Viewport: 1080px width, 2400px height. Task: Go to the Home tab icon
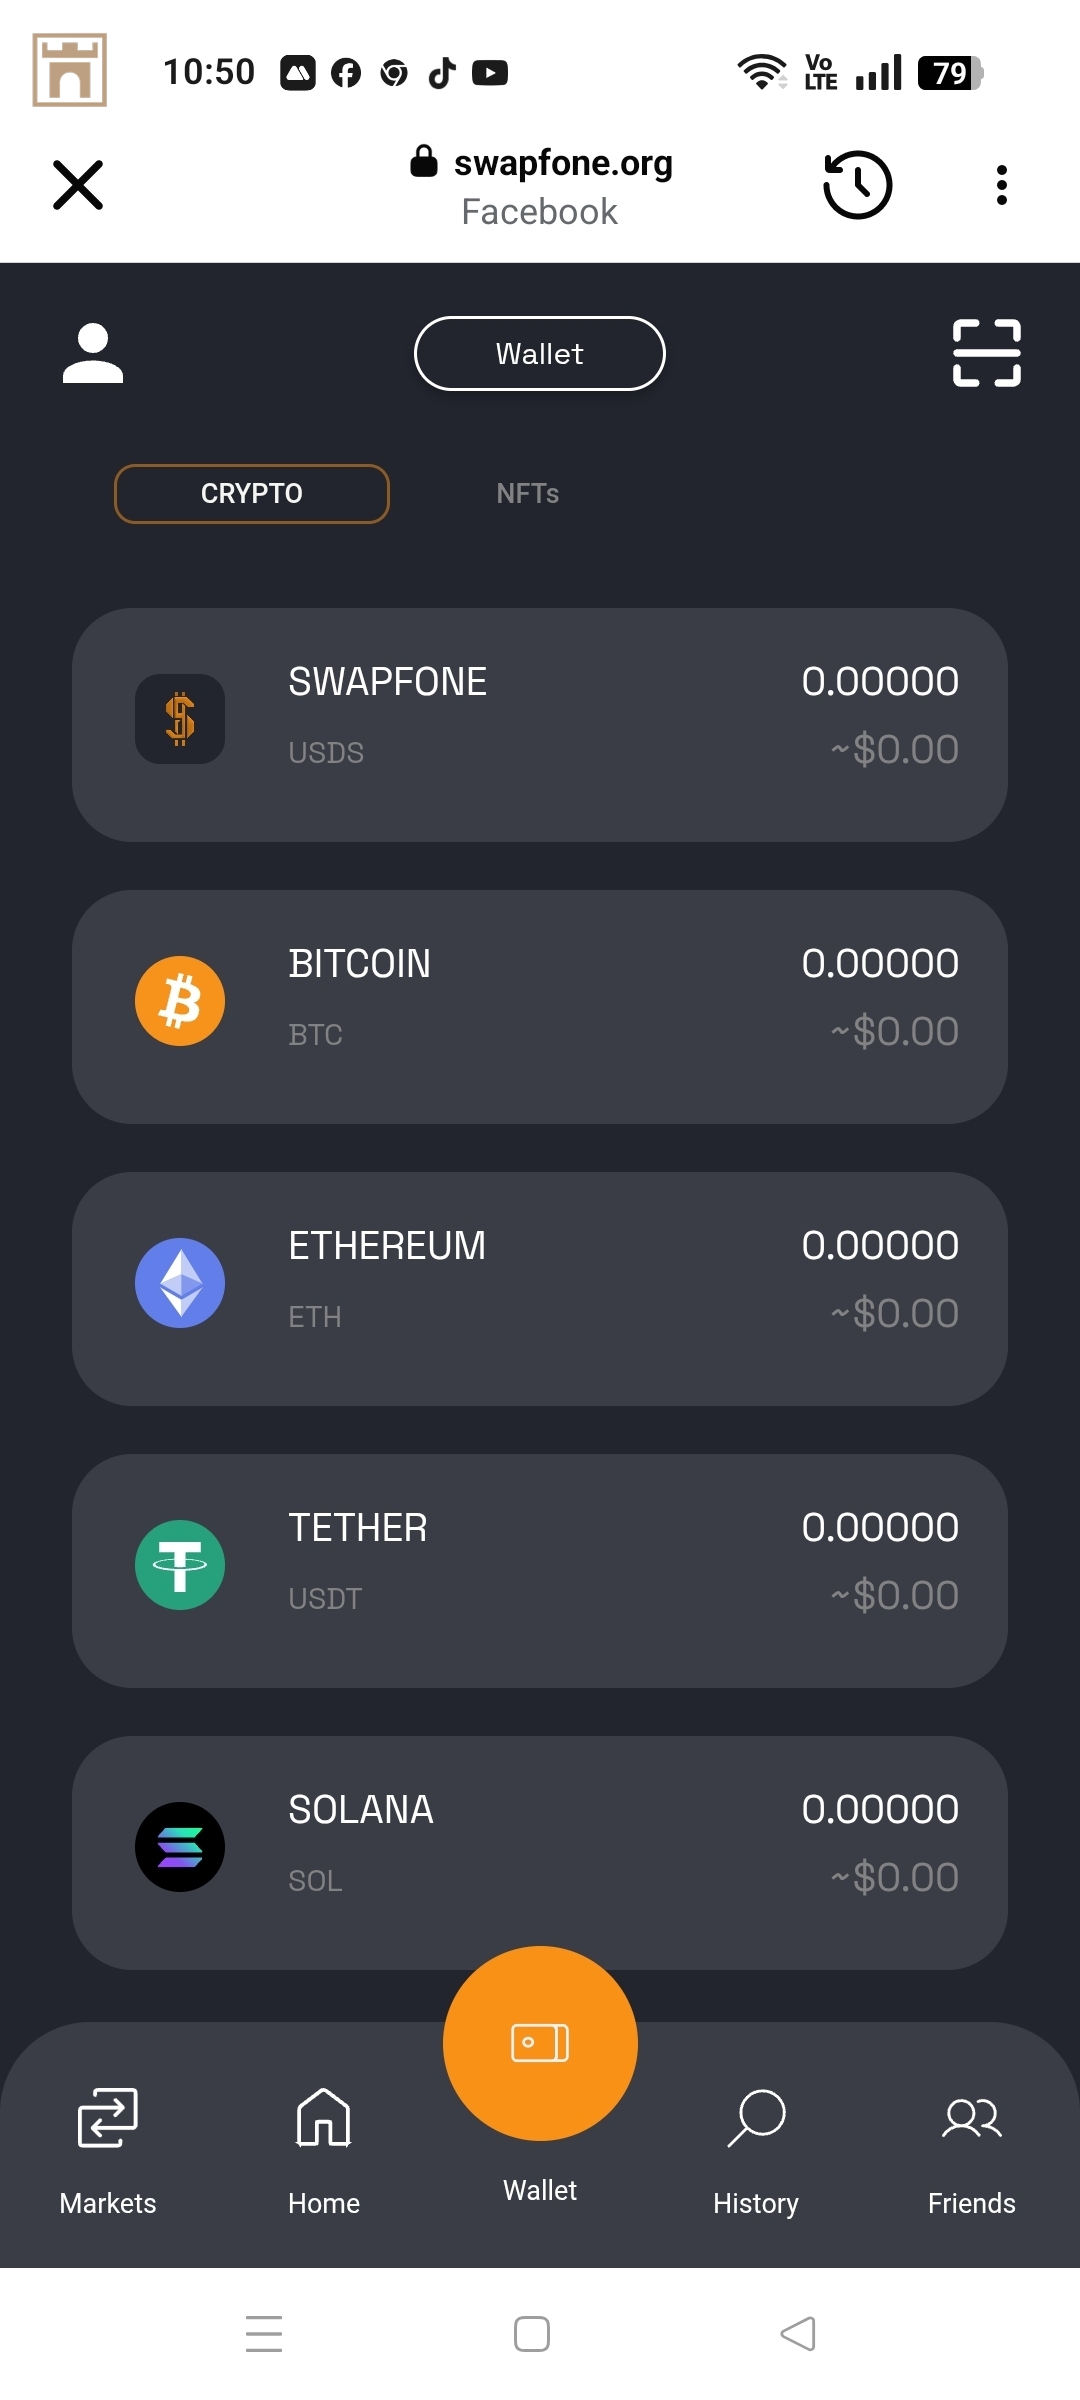click(323, 2117)
